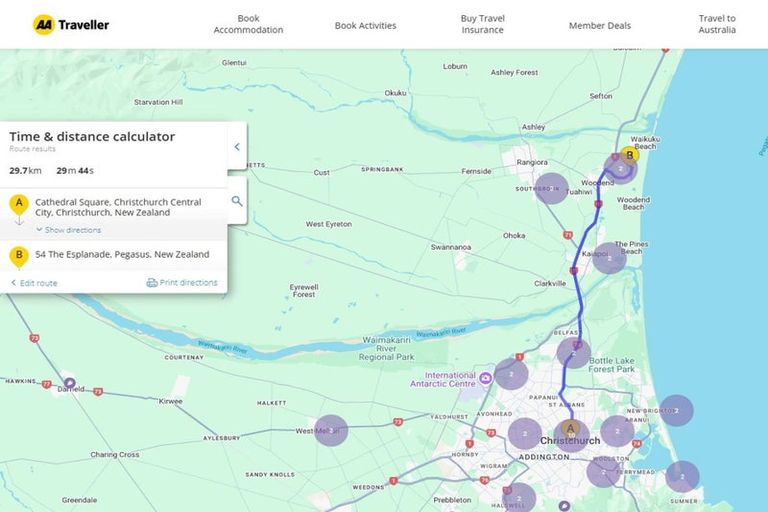The height and width of the screenshot is (512, 768).
Task: Click the AA Traveller logo
Action: click(x=71, y=24)
